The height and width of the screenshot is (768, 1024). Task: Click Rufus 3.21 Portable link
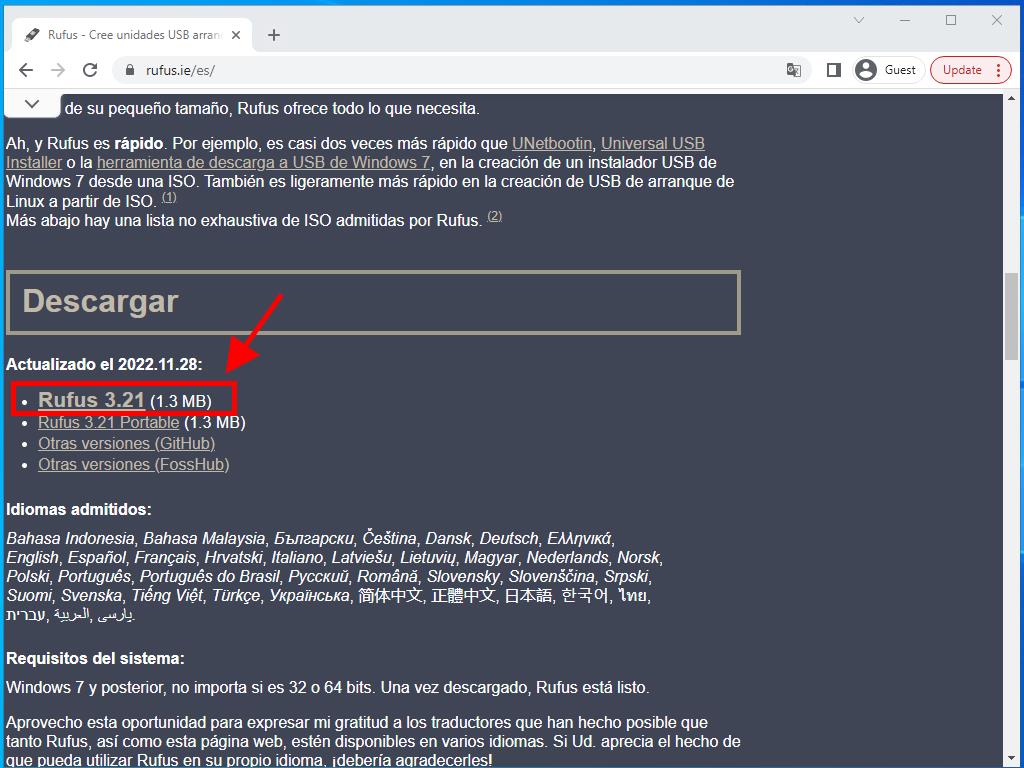108,422
